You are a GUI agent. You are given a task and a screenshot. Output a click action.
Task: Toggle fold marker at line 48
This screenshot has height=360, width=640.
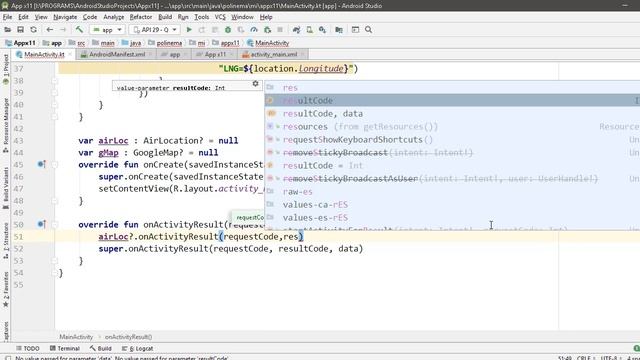pos(55,201)
